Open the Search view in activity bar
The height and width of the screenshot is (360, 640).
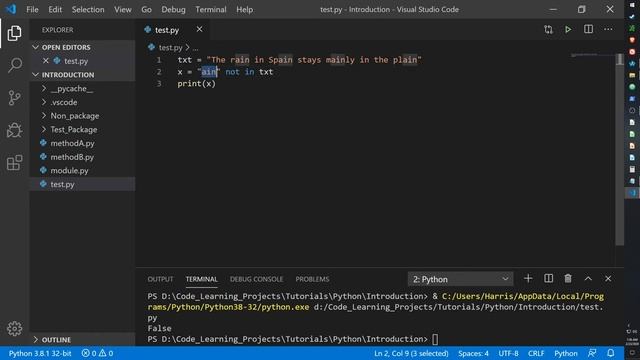pos(14,65)
